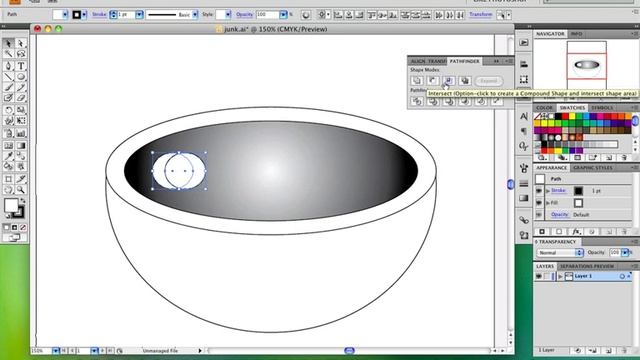This screenshot has height=360, width=640.
Task: Switch to the Pathfinder tab
Action: [x=464, y=61]
